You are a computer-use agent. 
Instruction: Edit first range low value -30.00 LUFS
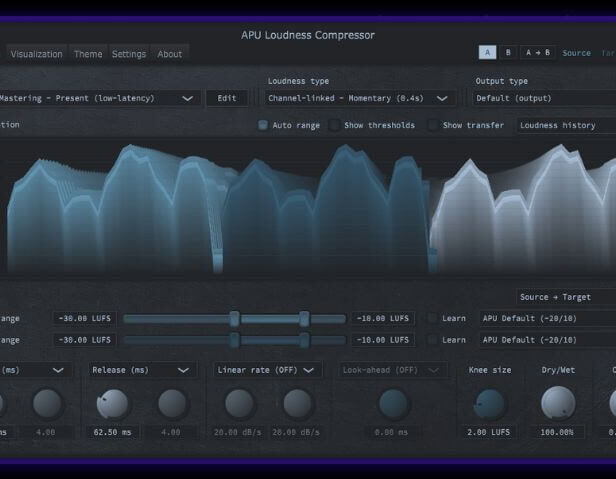(x=84, y=318)
